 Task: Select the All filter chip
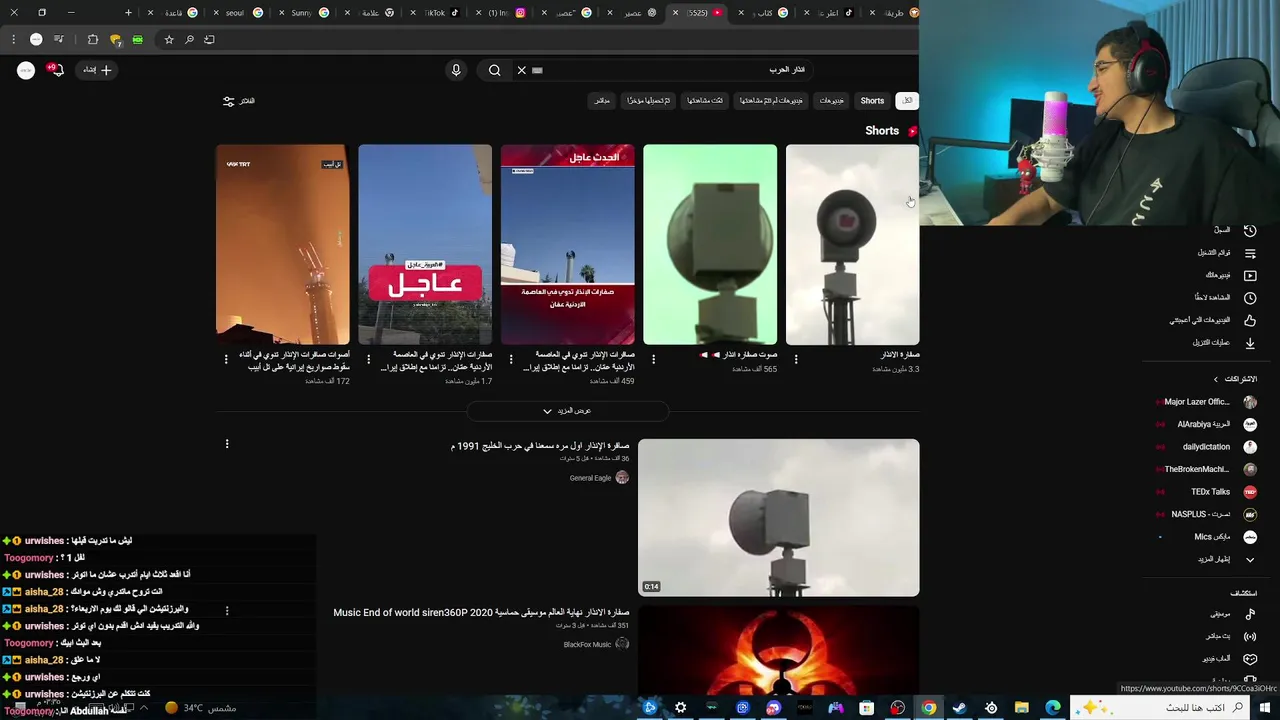pos(907,101)
